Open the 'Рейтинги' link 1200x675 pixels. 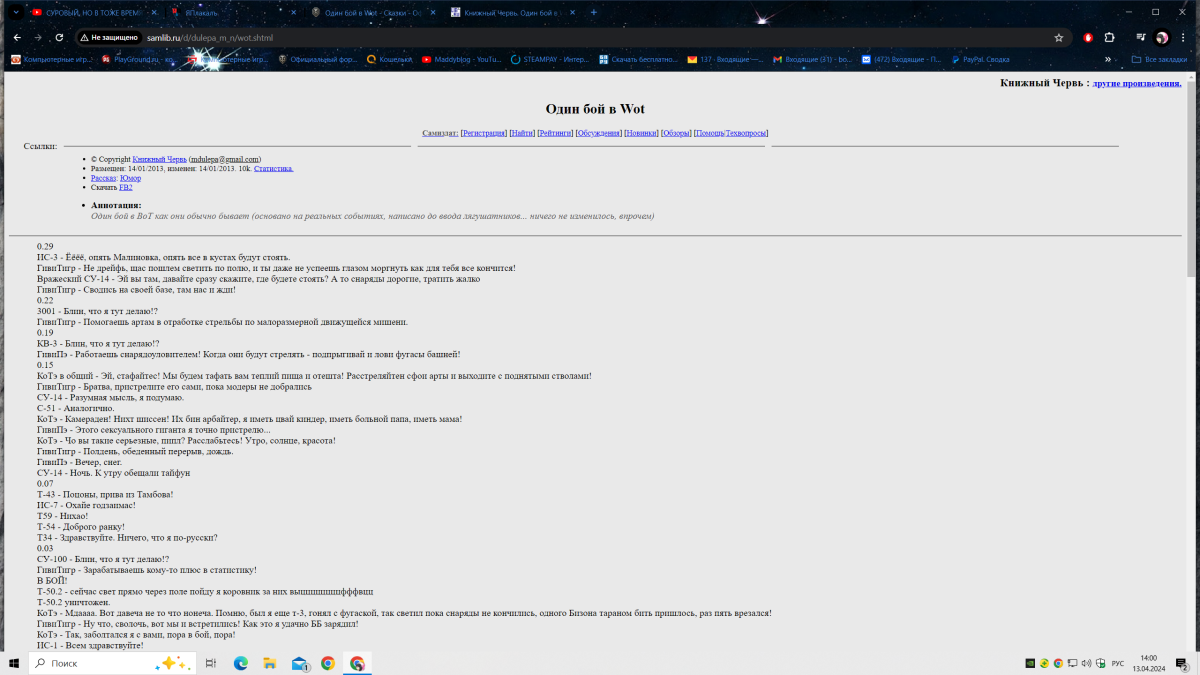[x=555, y=133]
